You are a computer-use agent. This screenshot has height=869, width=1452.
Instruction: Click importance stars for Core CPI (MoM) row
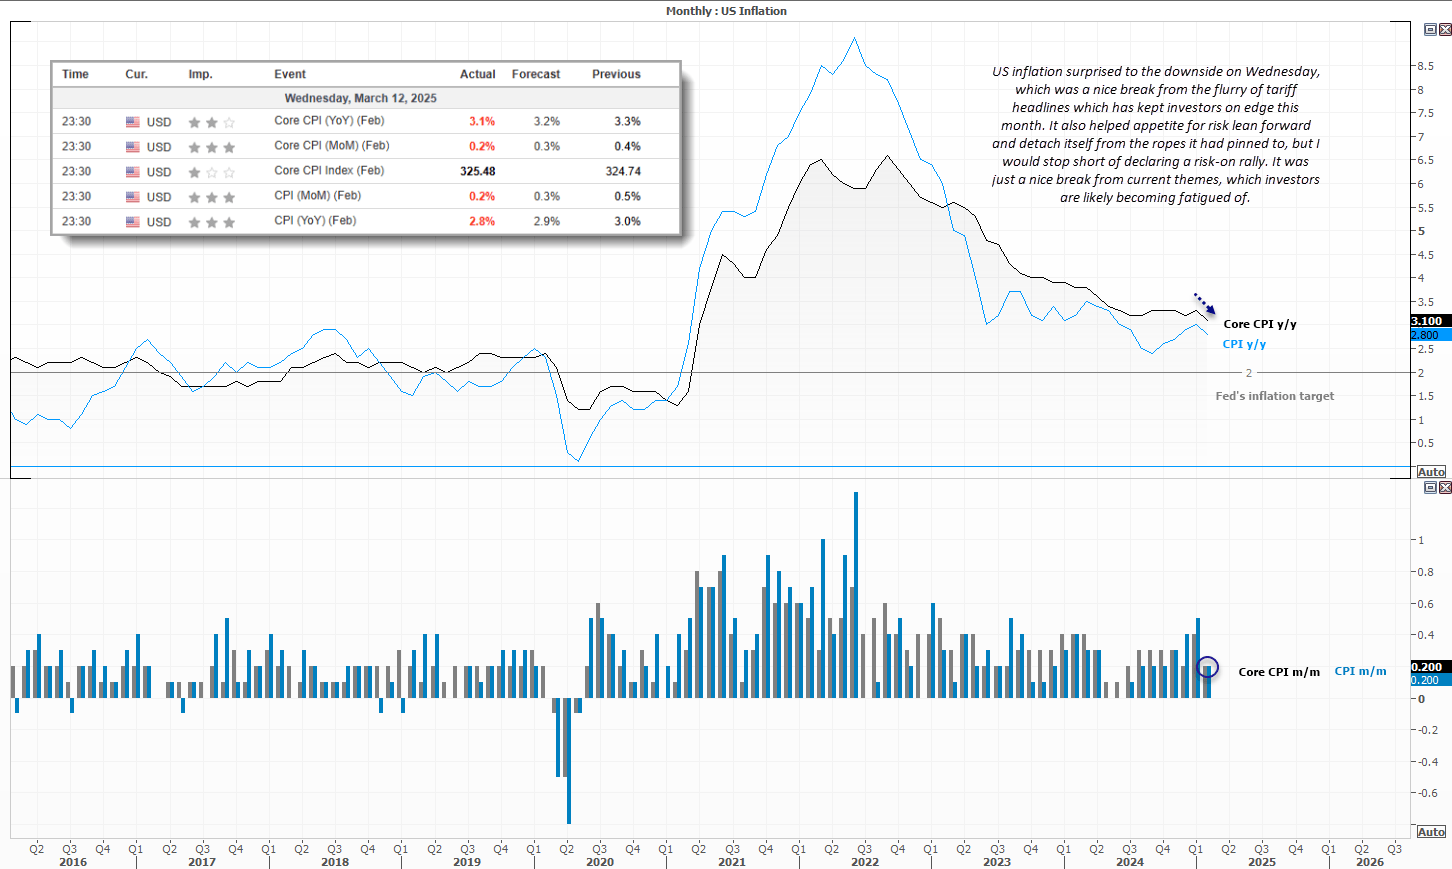[x=211, y=147]
